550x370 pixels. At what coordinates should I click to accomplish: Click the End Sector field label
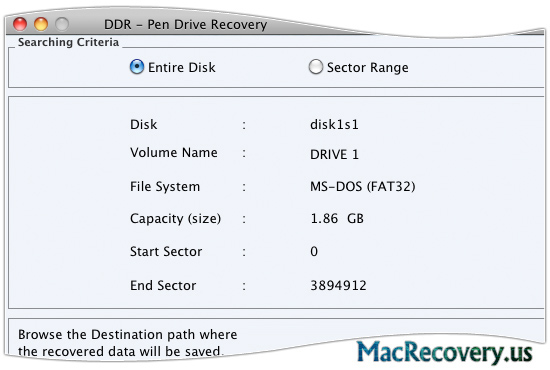click(163, 285)
